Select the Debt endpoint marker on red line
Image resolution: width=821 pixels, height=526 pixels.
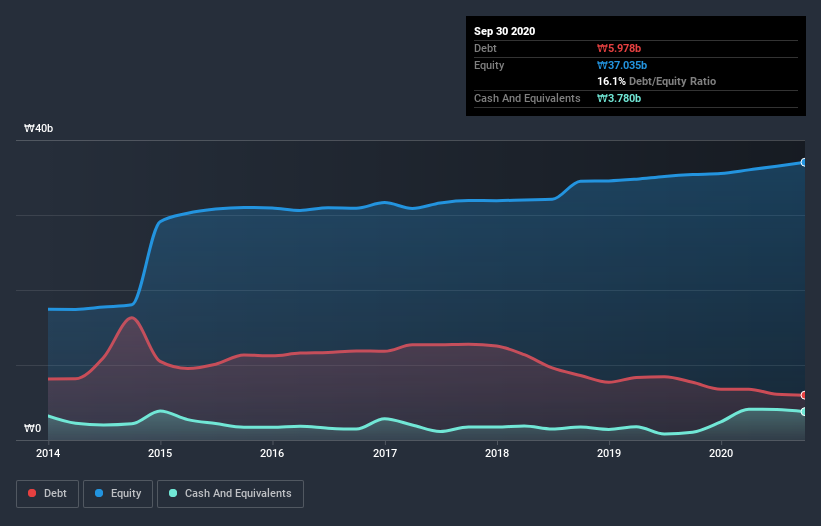pos(804,395)
